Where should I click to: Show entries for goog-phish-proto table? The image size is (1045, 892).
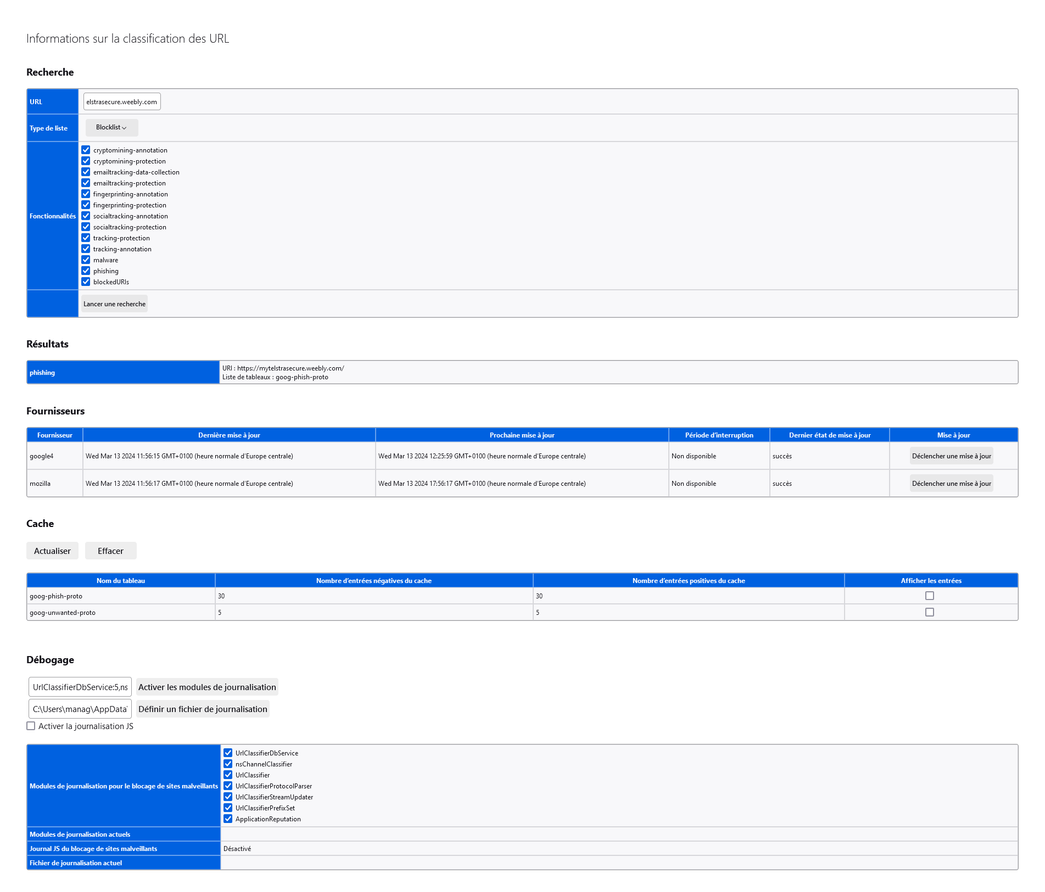click(930, 596)
